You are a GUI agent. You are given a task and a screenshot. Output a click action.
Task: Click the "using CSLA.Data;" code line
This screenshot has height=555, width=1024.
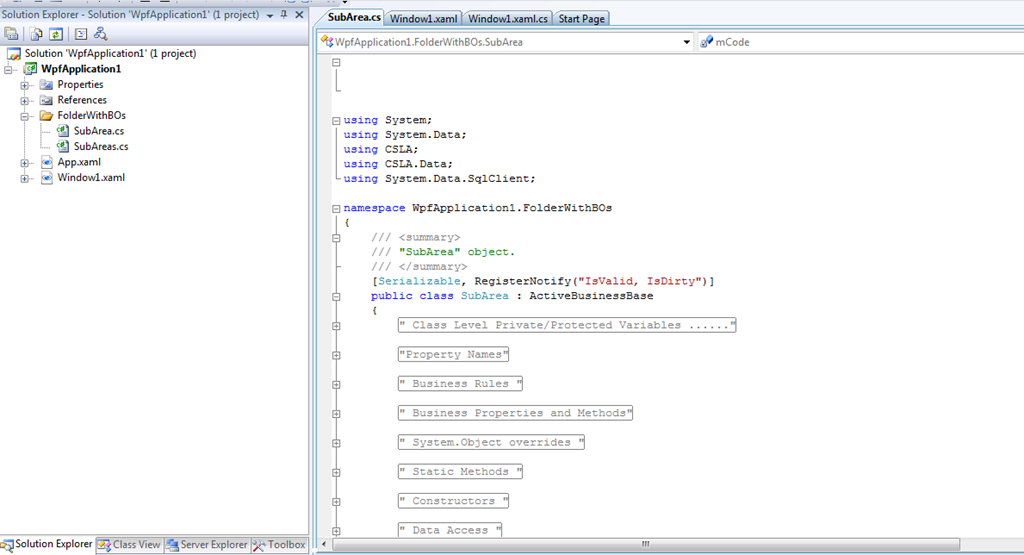pos(398,164)
